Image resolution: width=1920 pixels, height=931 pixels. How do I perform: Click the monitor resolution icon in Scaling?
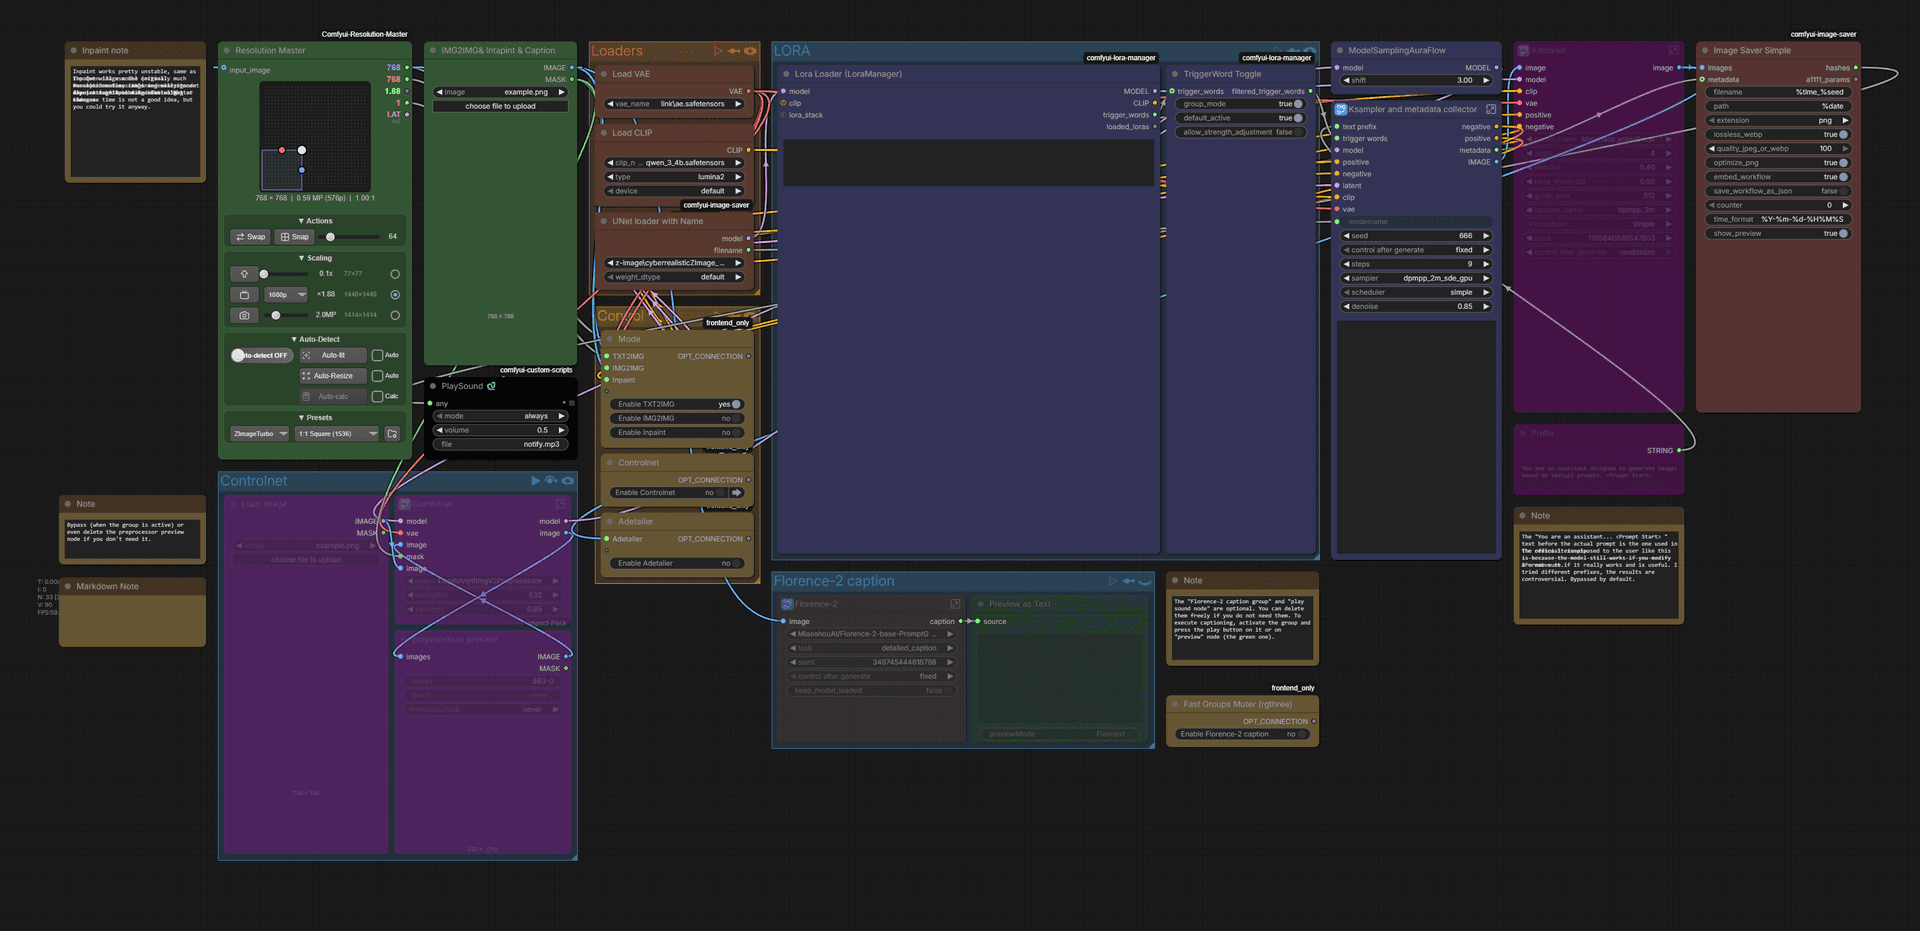[244, 295]
